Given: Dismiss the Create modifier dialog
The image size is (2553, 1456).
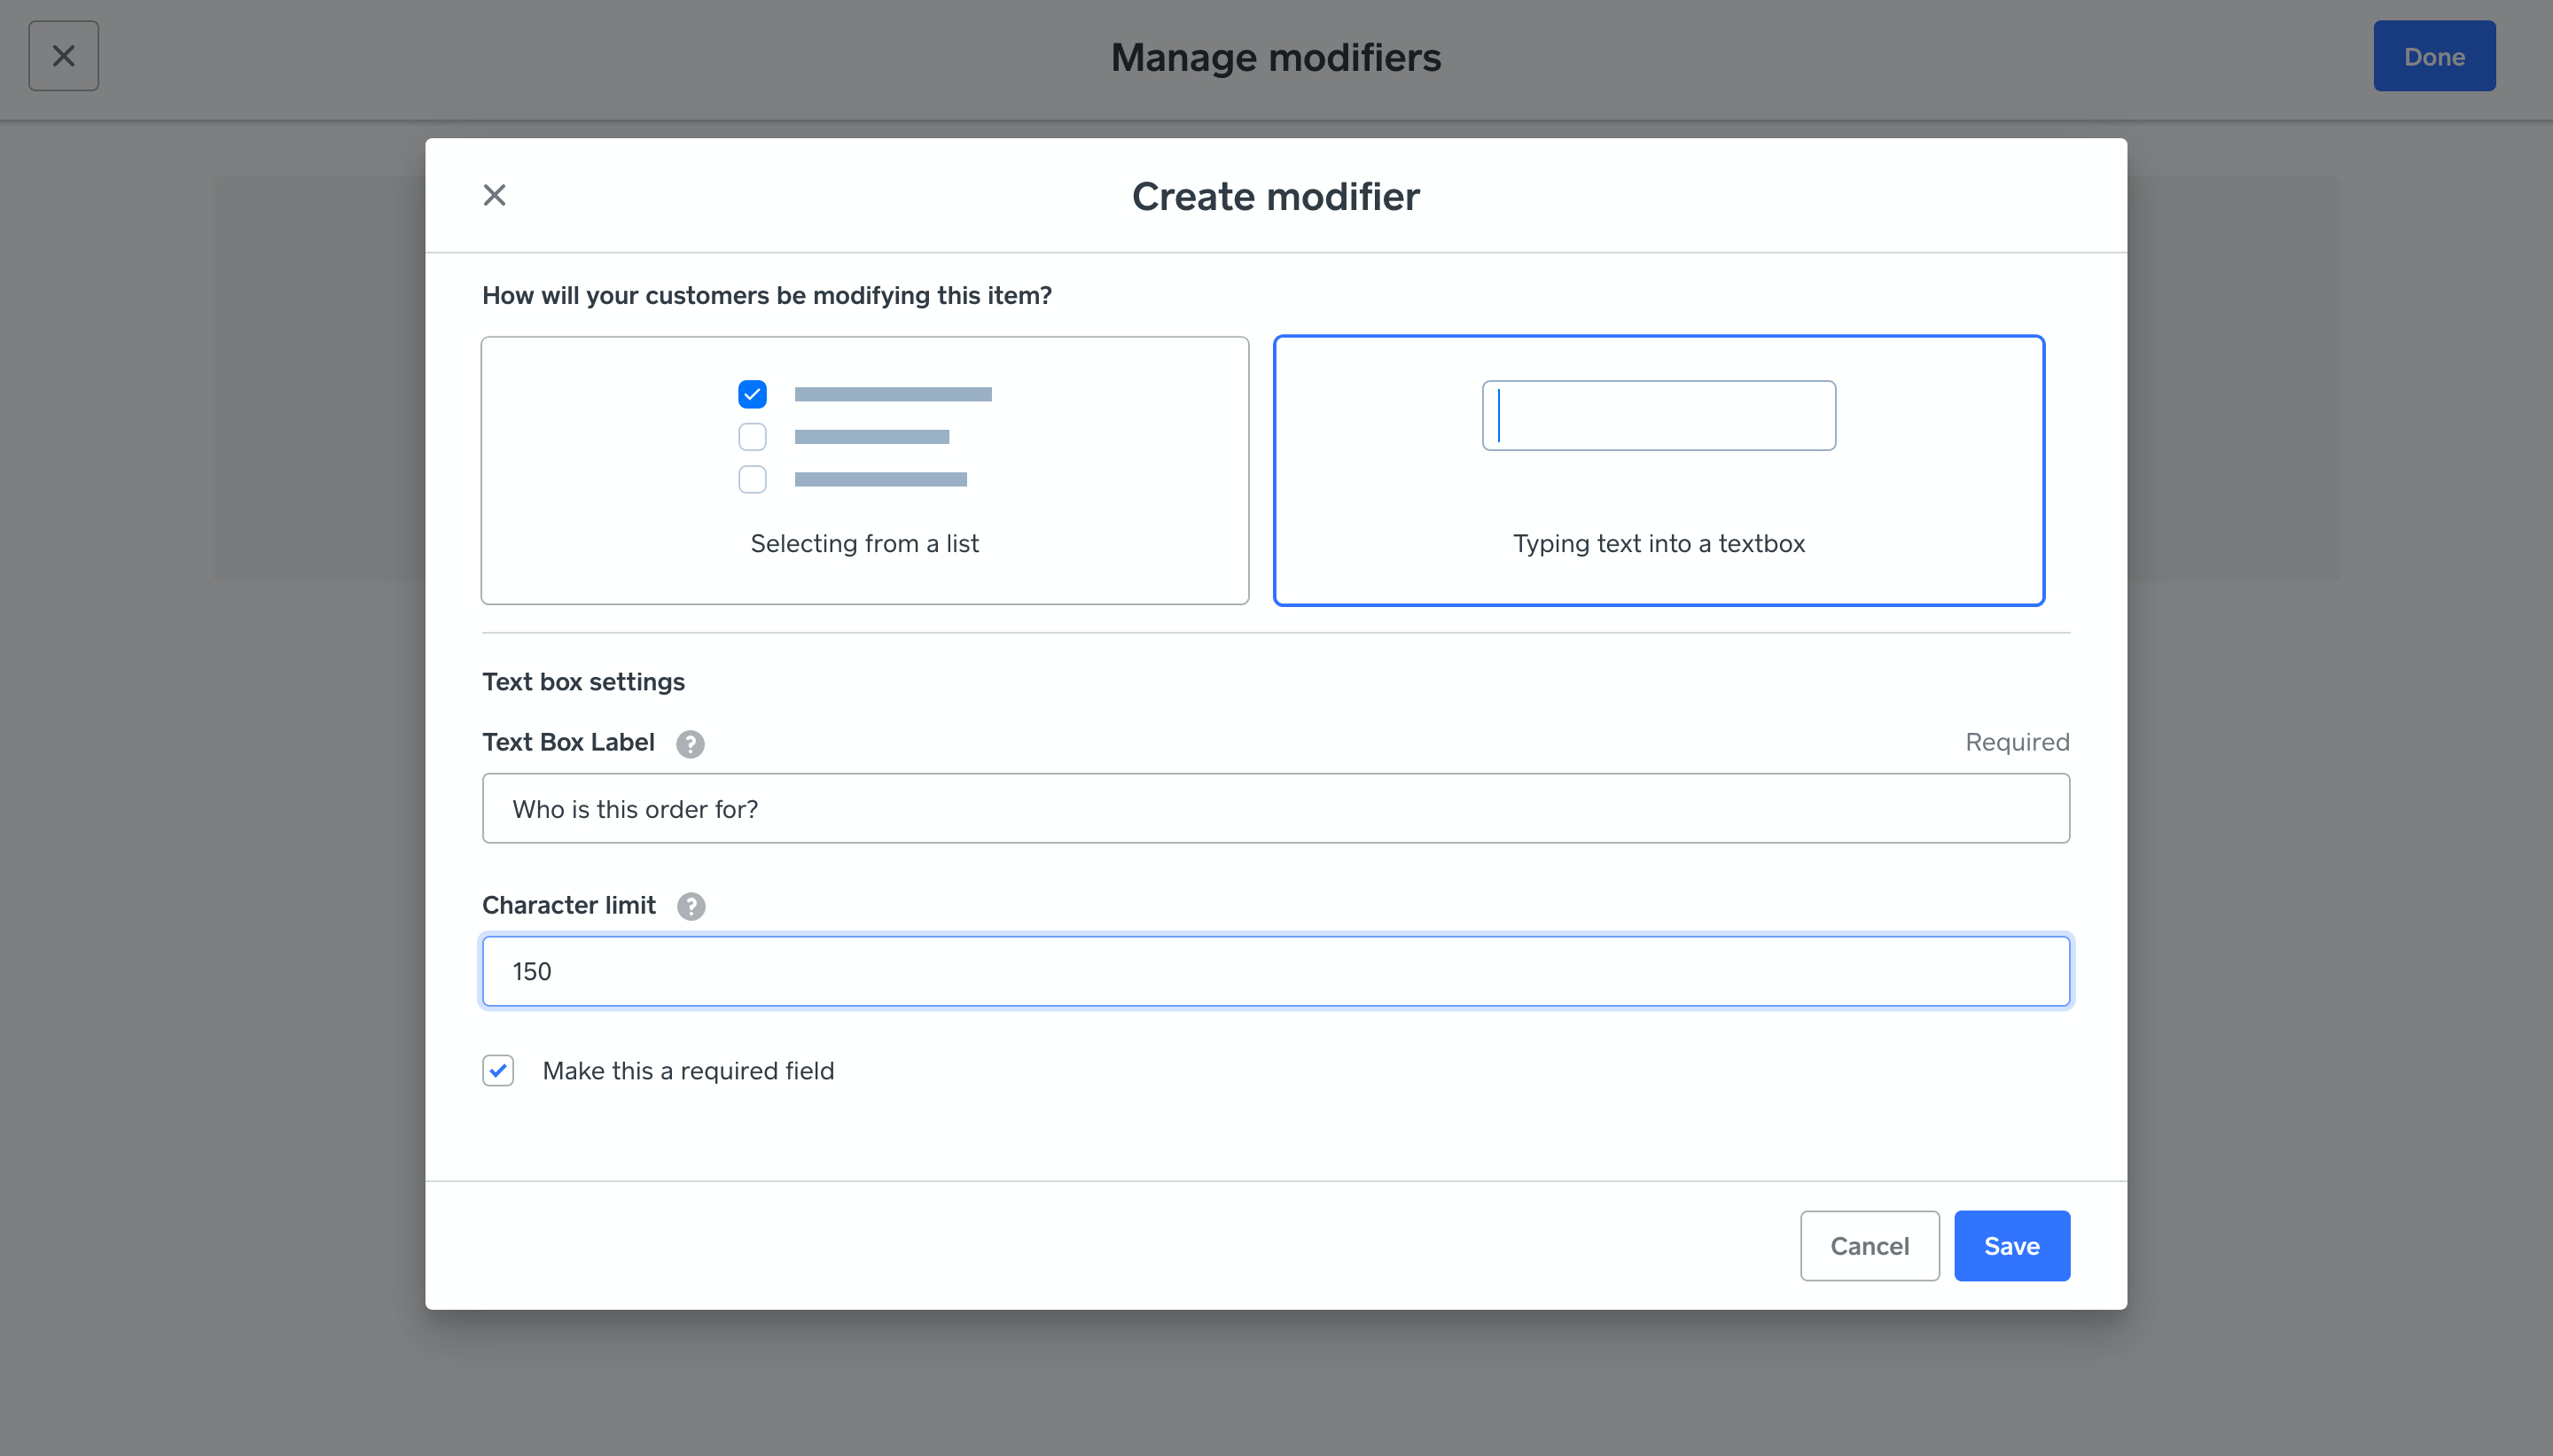Looking at the screenshot, I should pyautogui.click(x=495, y=194).
